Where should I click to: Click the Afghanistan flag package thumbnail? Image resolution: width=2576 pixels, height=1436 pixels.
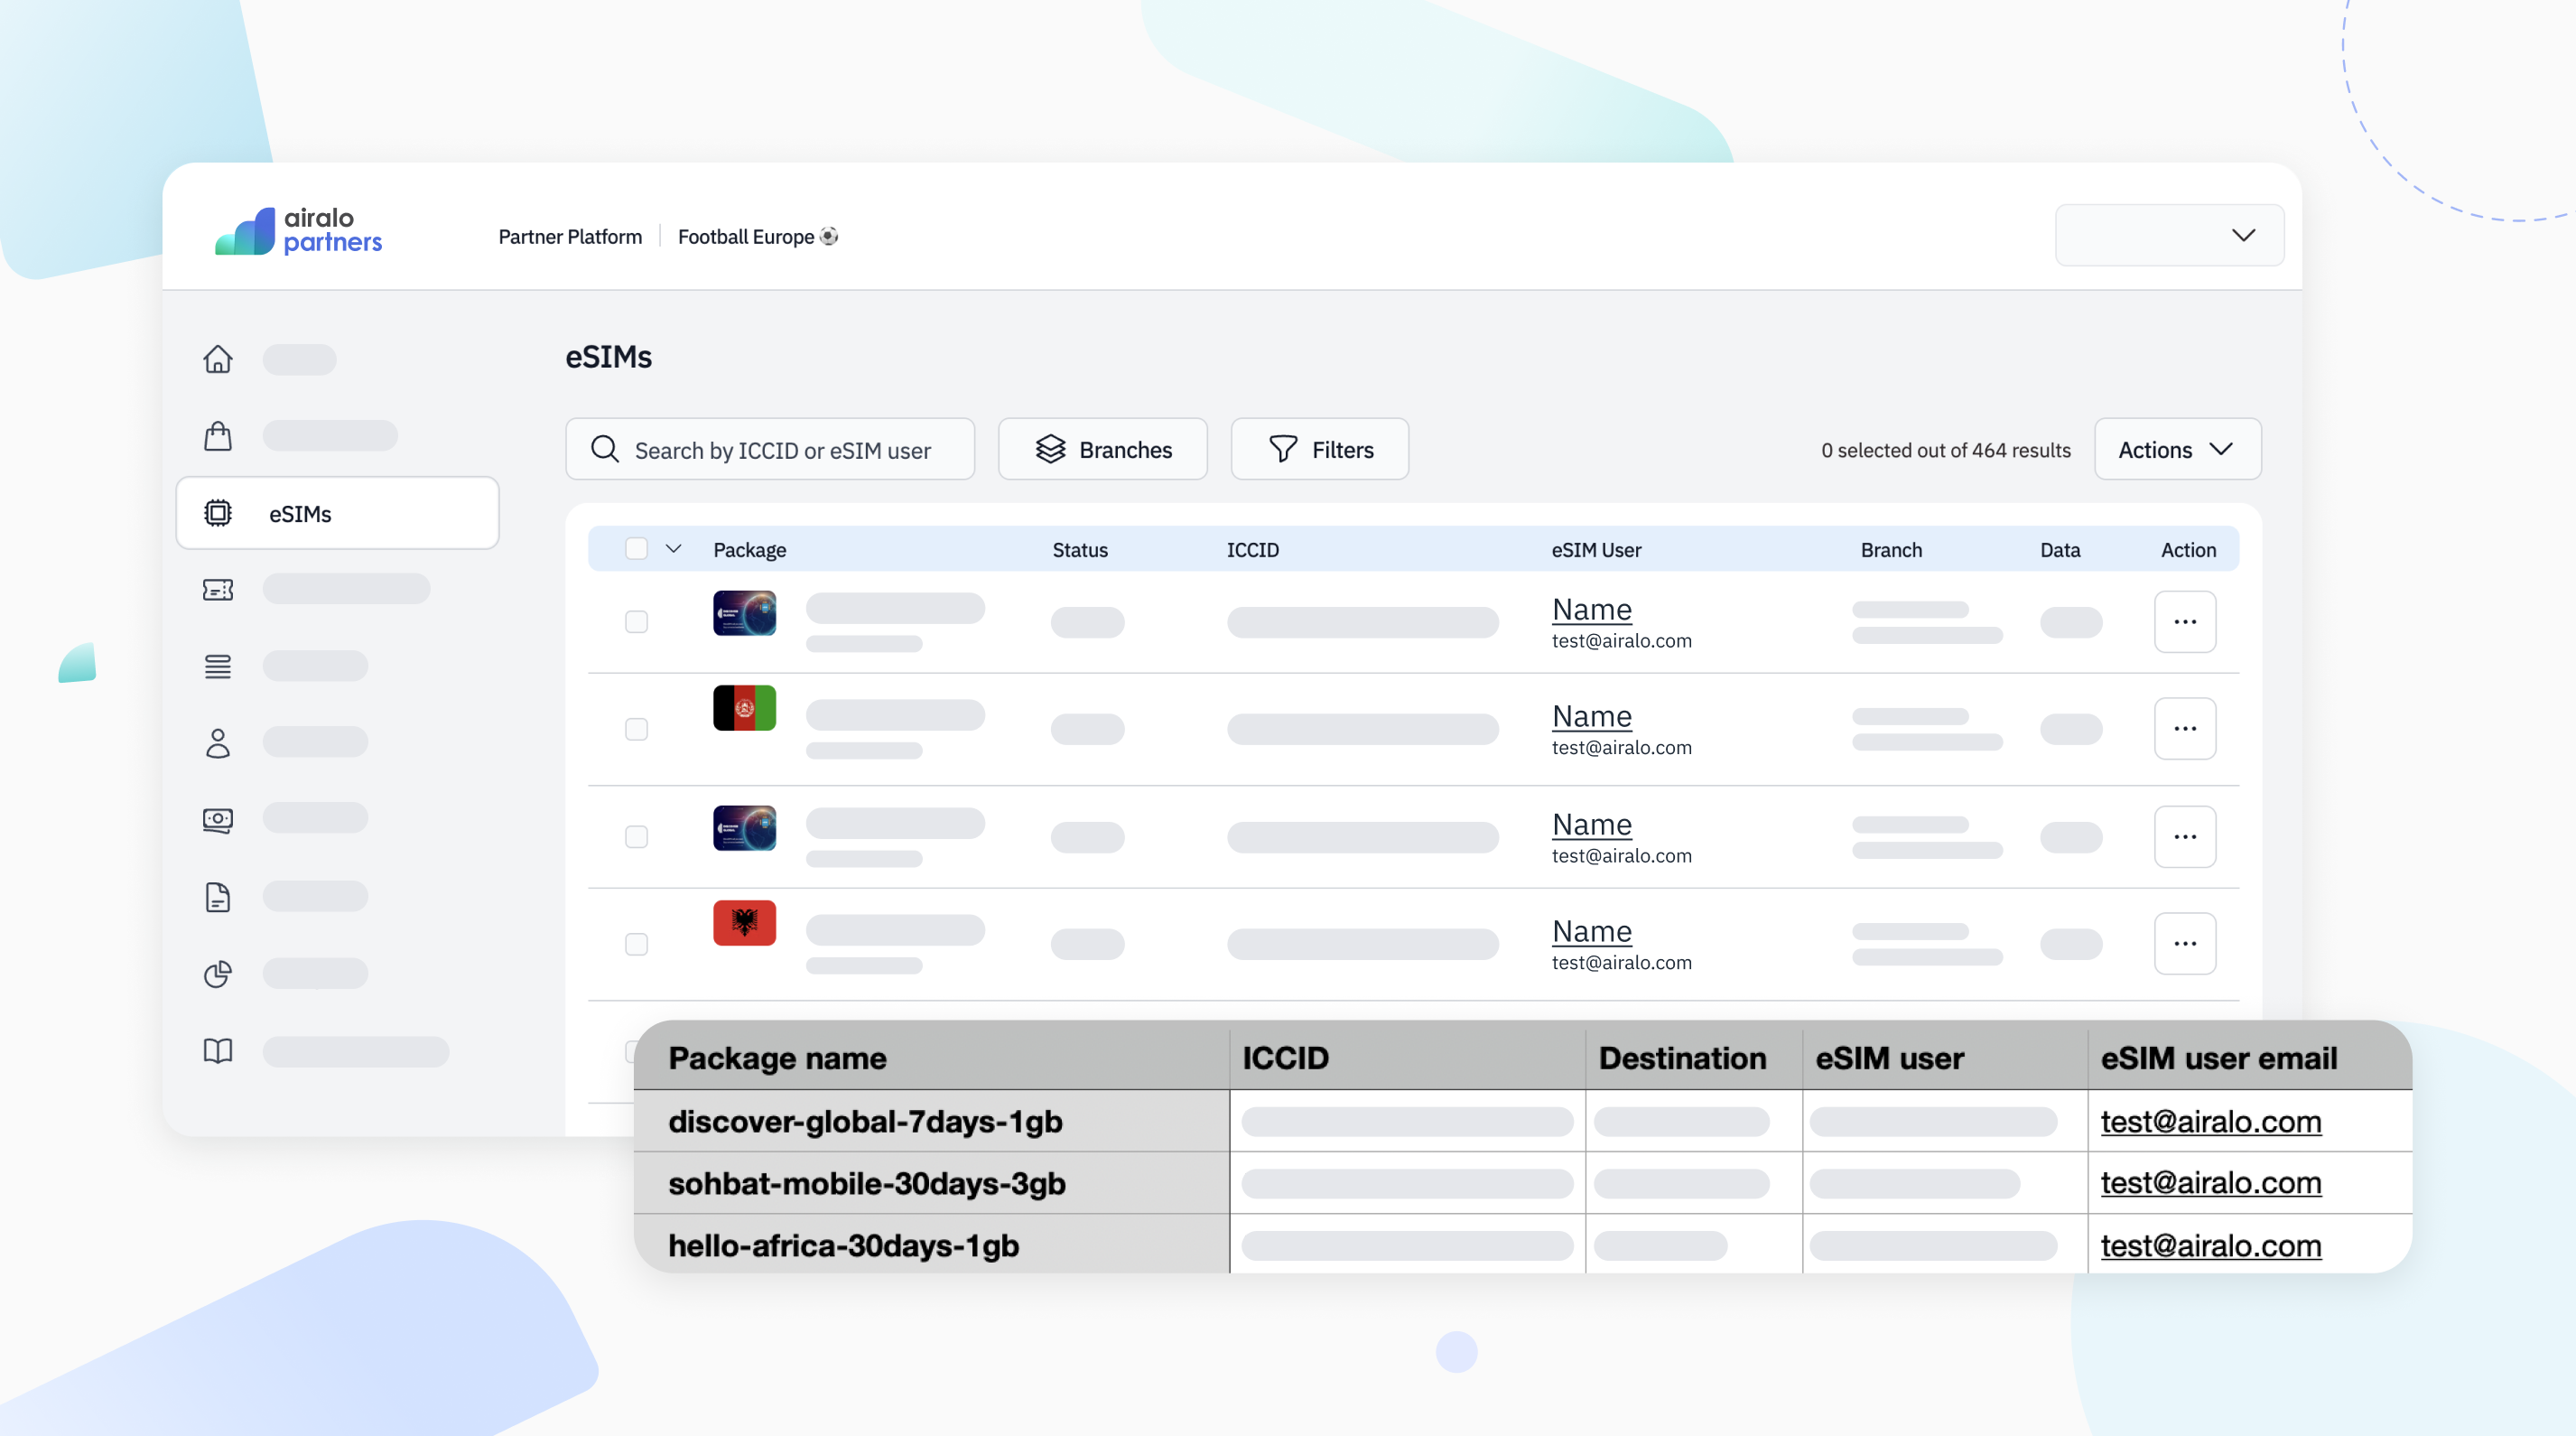[x=745, y=708]
